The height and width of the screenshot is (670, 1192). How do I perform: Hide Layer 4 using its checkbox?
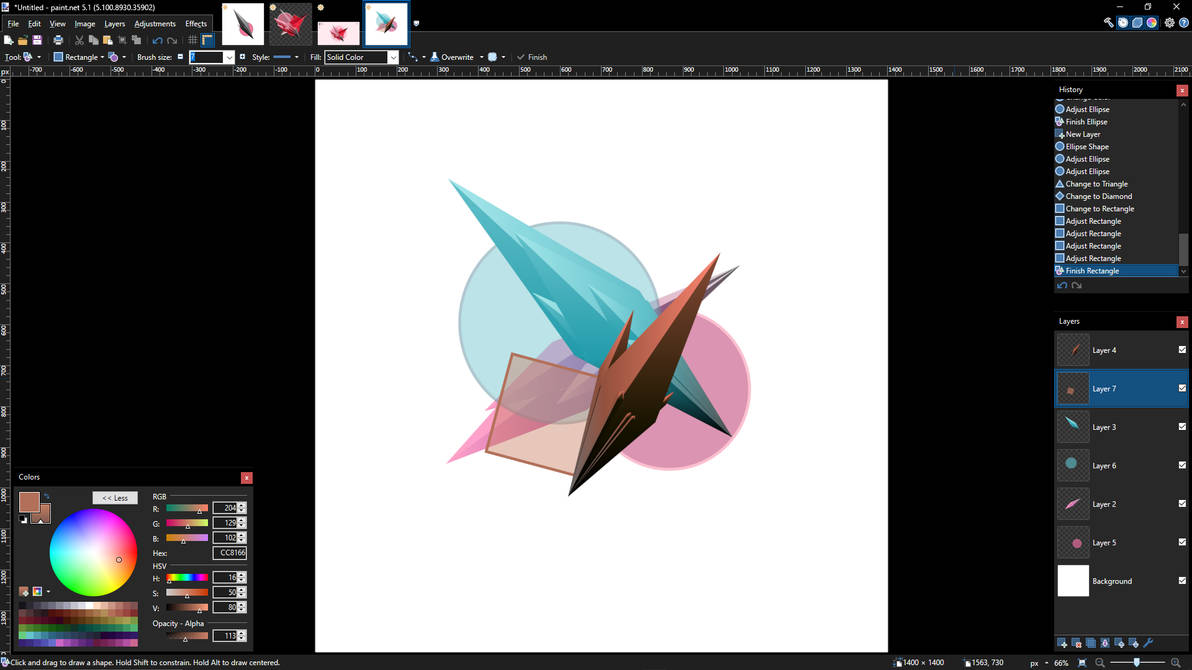coord(1182,350)
